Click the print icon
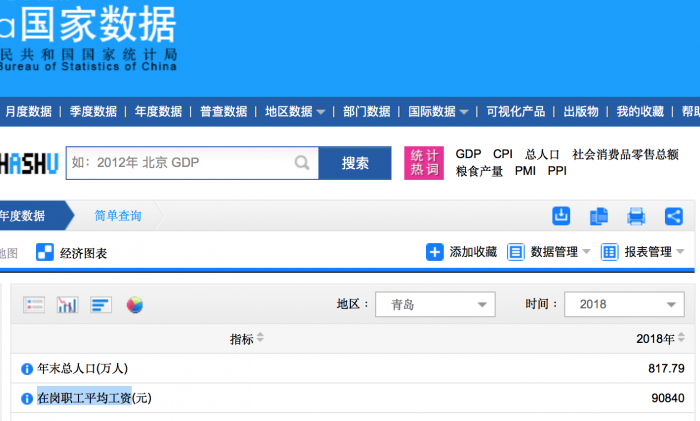 [x=636, y=216]
